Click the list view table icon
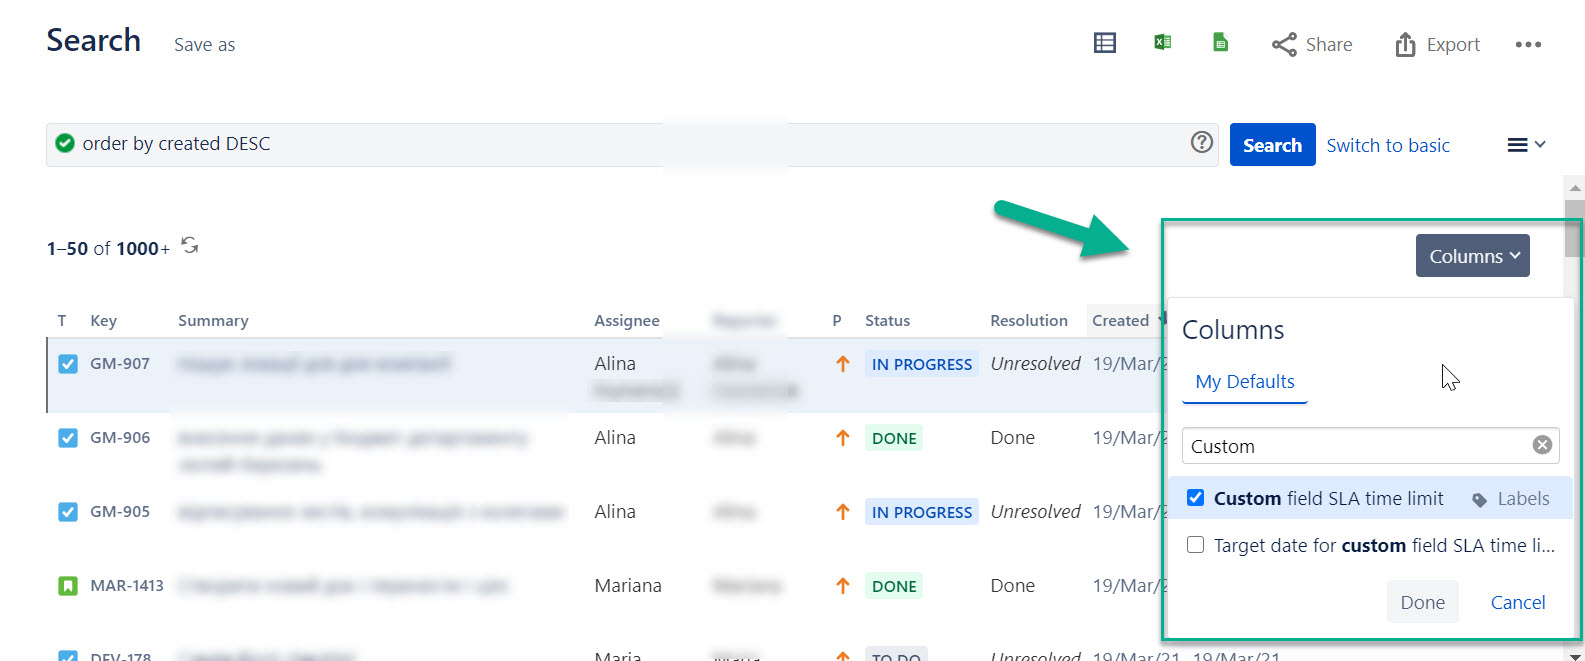The image size is (1585, 661). pos(1104,43)
